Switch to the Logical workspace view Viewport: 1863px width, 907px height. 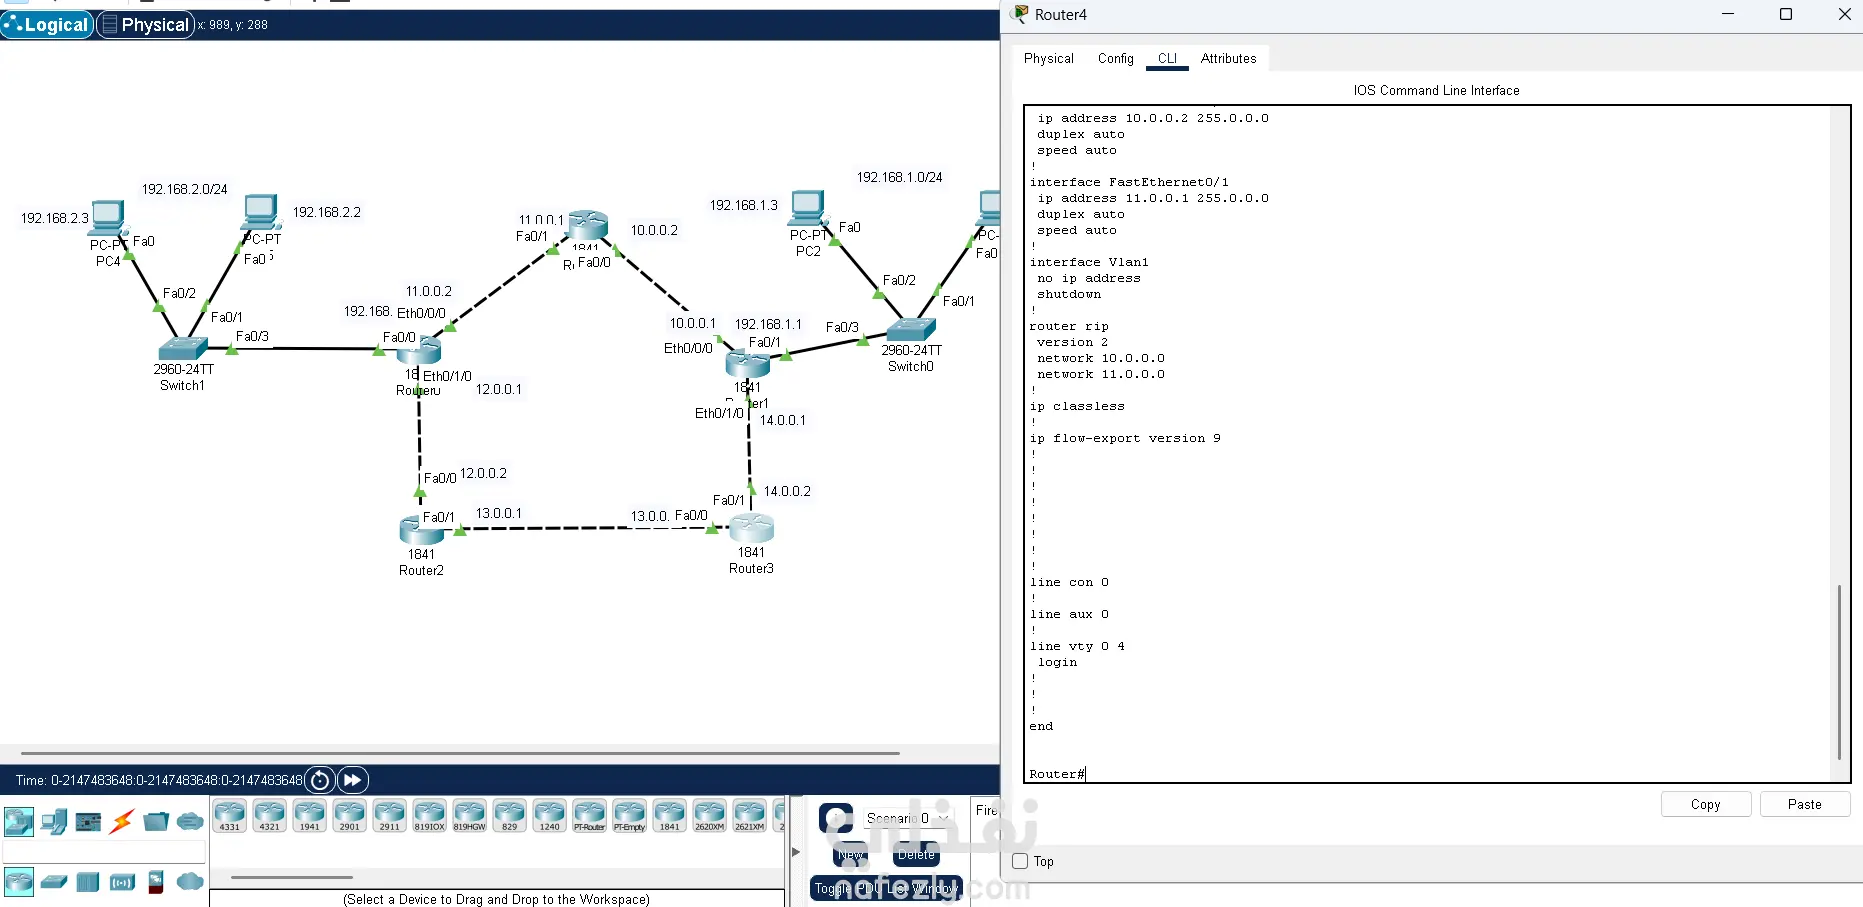pyautogui.click(x=48, y=25)
